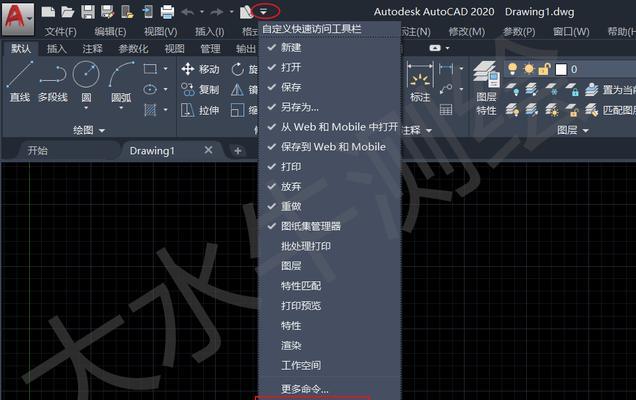Click the Redo arrow icon
Screen dimensions: 636x400
pyautogui.click(x=217, y=12)
